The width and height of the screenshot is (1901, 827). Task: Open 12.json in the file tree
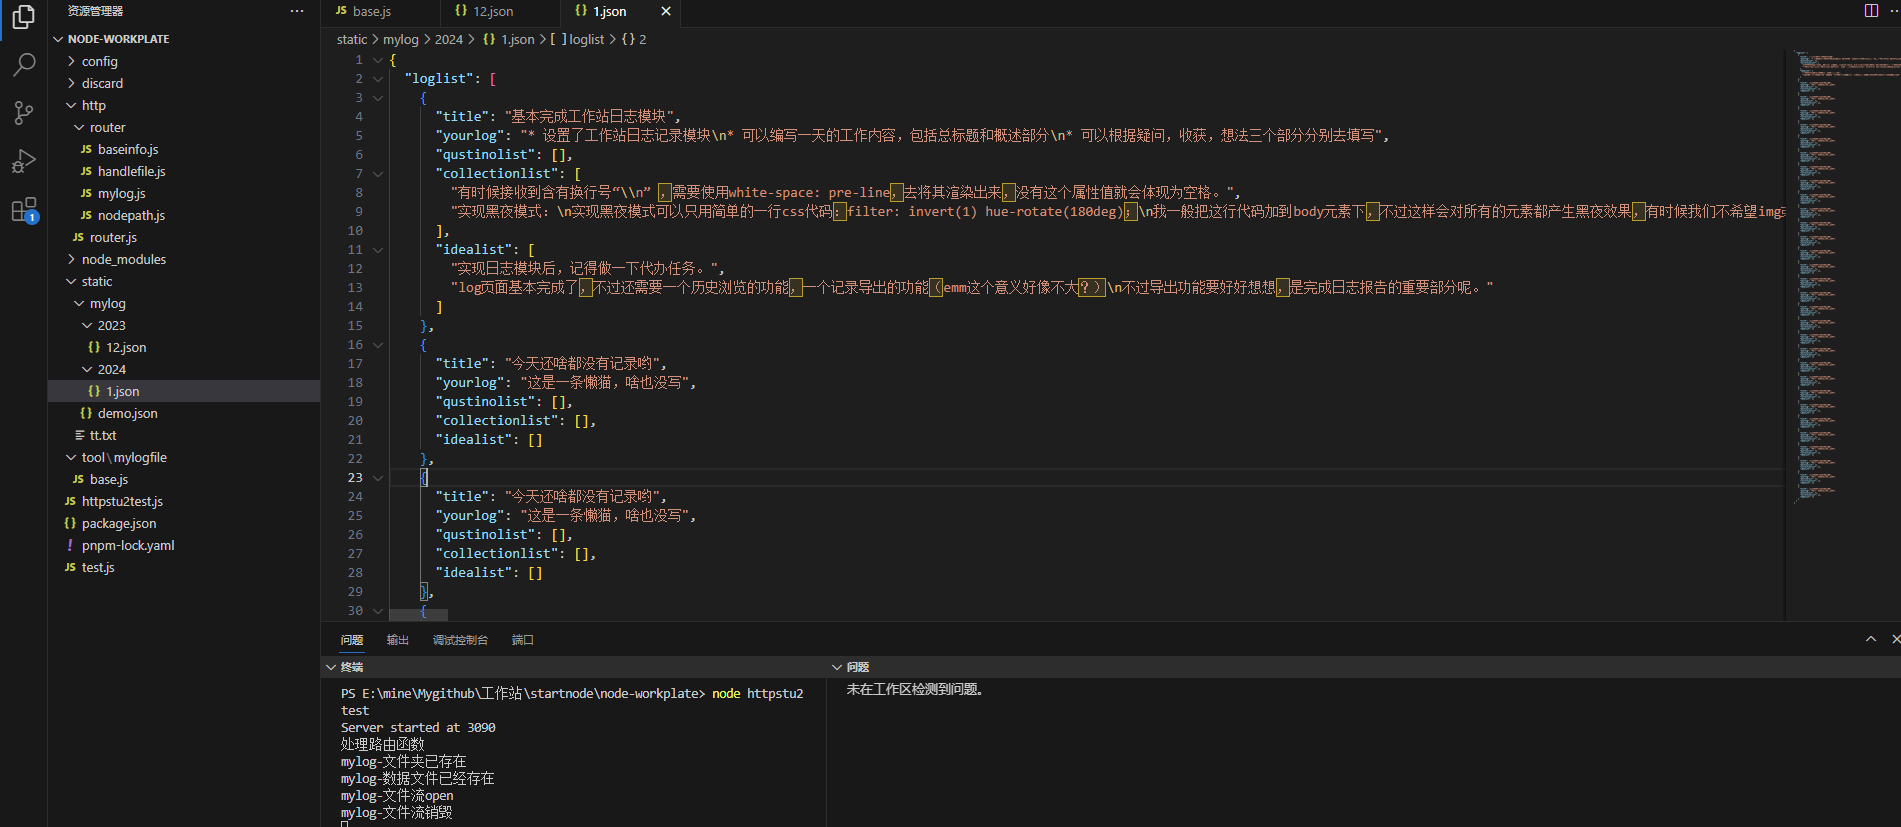[x=184, y=347]
